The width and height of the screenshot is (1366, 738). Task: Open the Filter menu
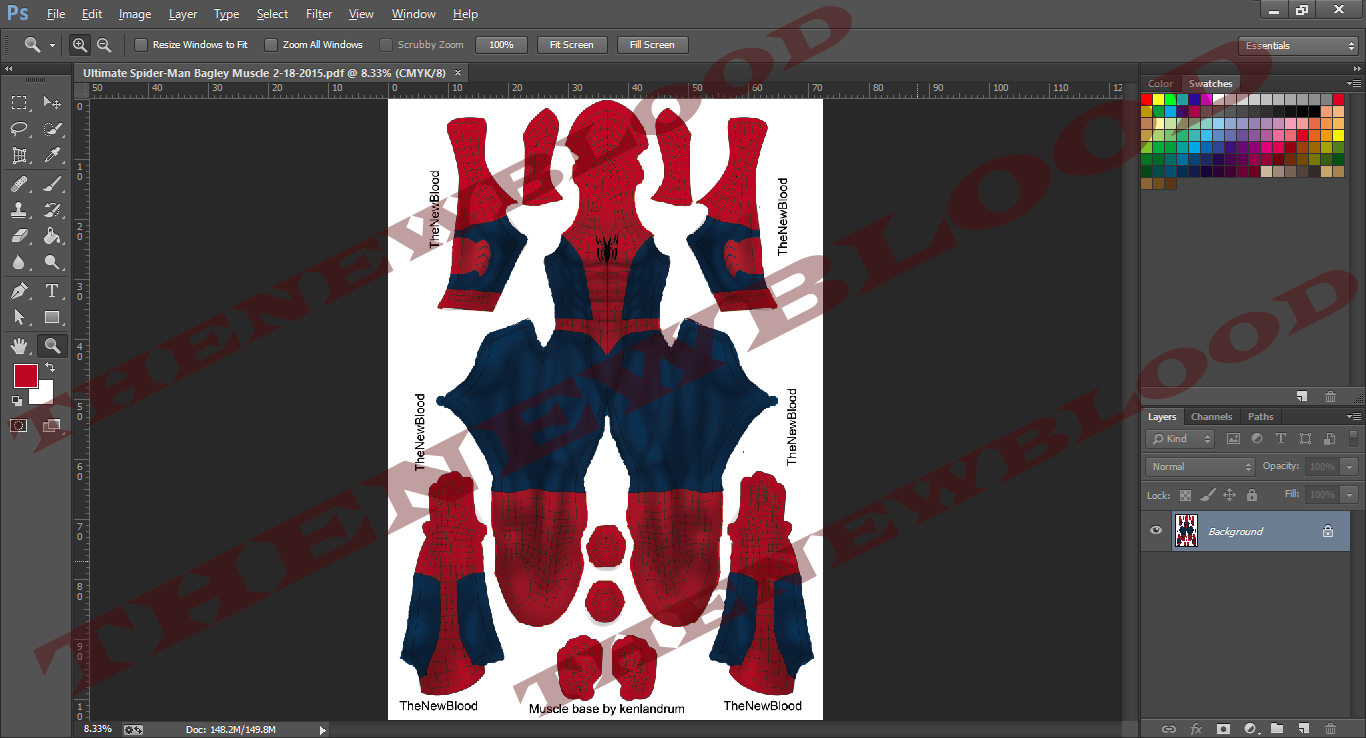pos(319,14)
